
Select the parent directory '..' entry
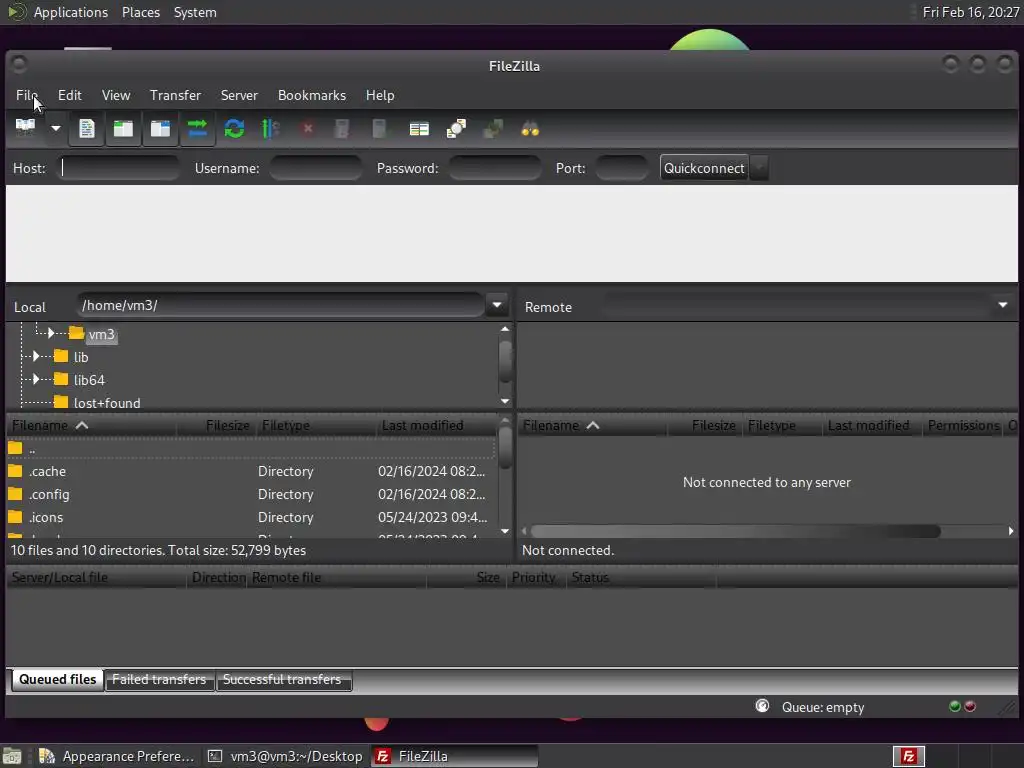(251, 448)
